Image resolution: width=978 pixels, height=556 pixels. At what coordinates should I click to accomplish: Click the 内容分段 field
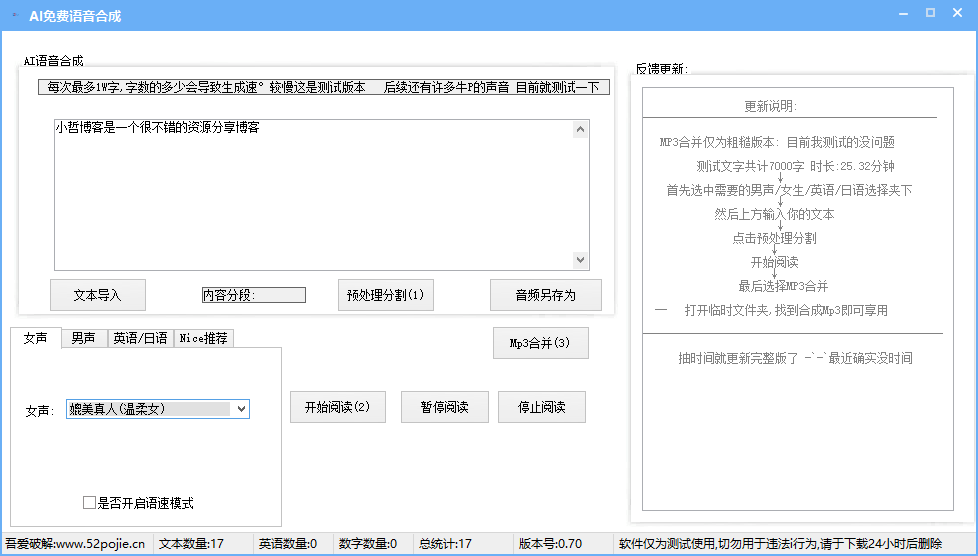pyautogui.click(x=254, y=295)
